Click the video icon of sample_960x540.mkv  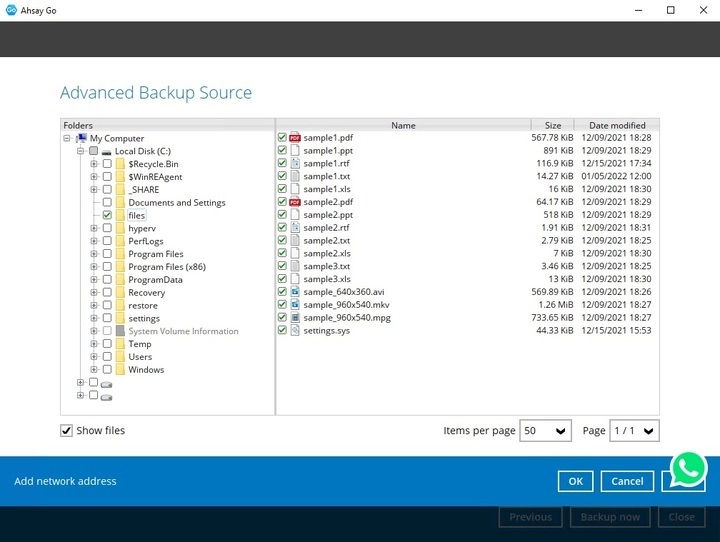coord(295,305)
